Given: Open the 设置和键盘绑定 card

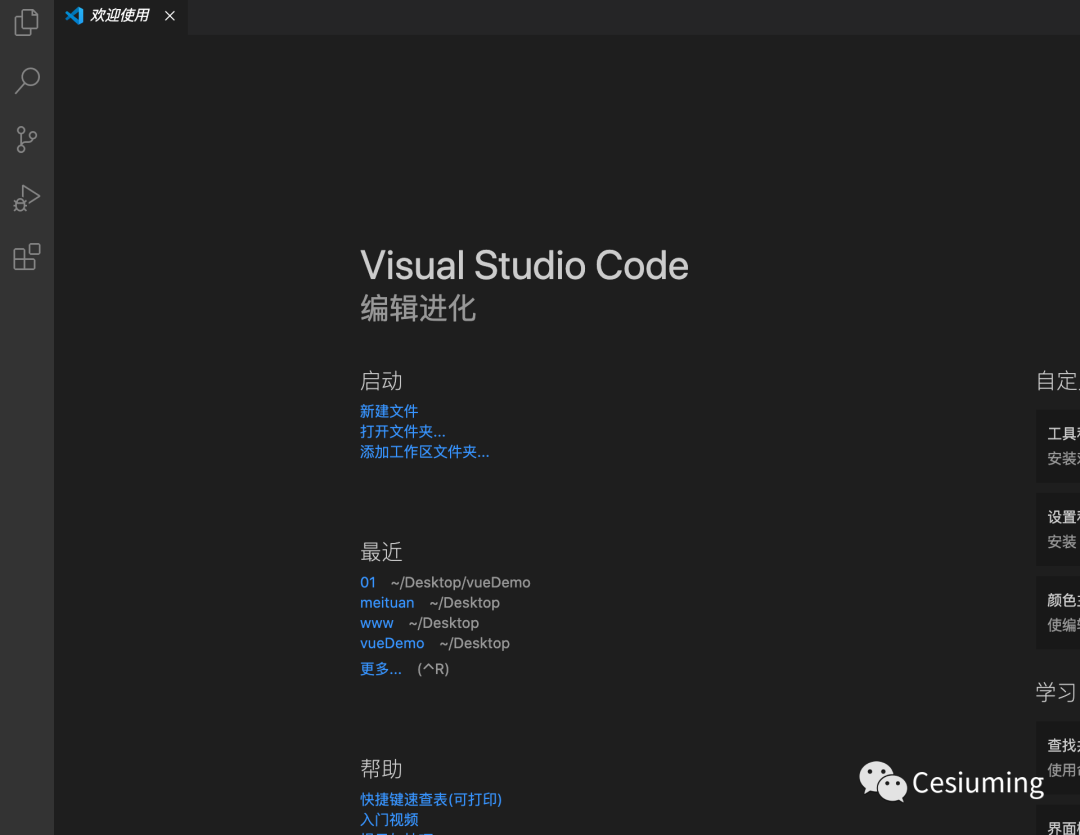Looking at the screenshot, I should 1062,528.
